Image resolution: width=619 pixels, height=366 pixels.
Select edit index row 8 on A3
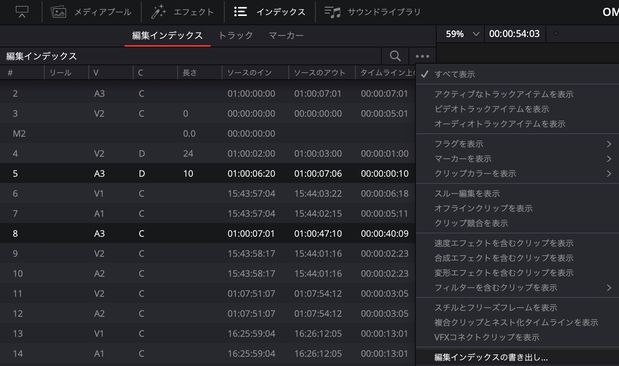coord(208,233)
